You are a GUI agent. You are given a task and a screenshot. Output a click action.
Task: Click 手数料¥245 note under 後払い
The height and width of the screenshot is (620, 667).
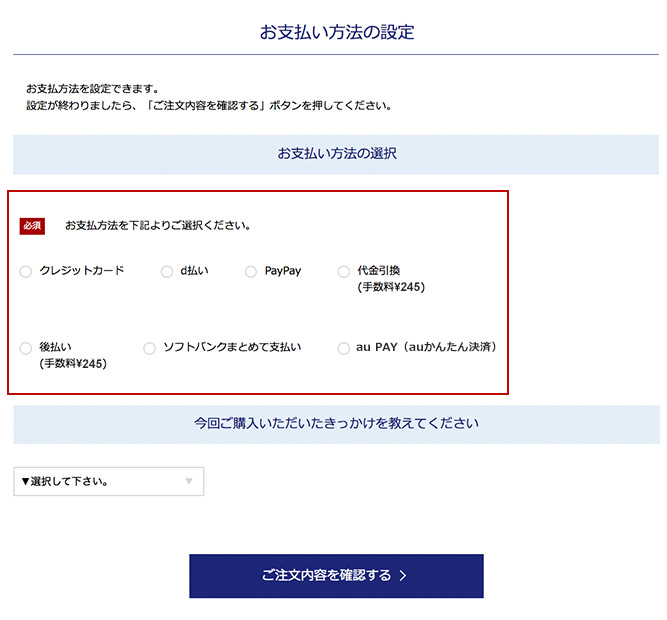pyautogui.click(x=73, y=364)
